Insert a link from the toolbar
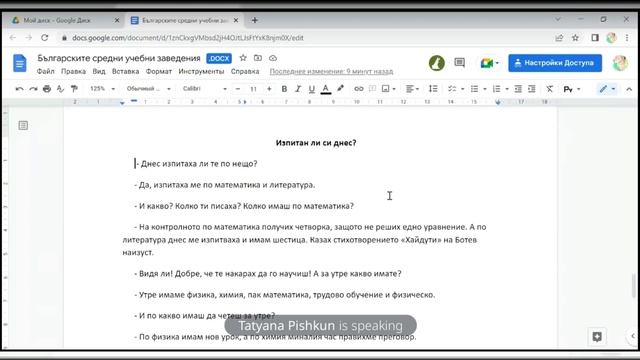 coord(359,89)
